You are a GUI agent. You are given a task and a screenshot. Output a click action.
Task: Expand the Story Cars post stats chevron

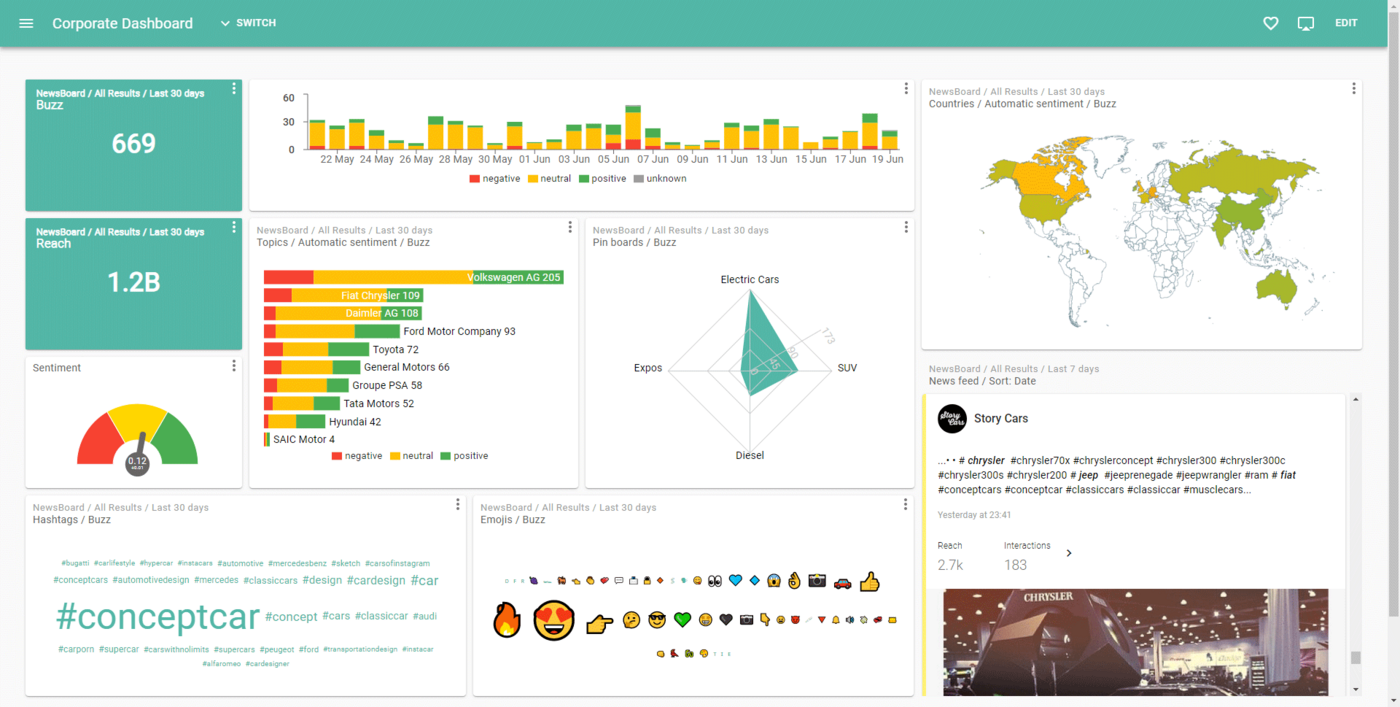(x=1069, y=553)
